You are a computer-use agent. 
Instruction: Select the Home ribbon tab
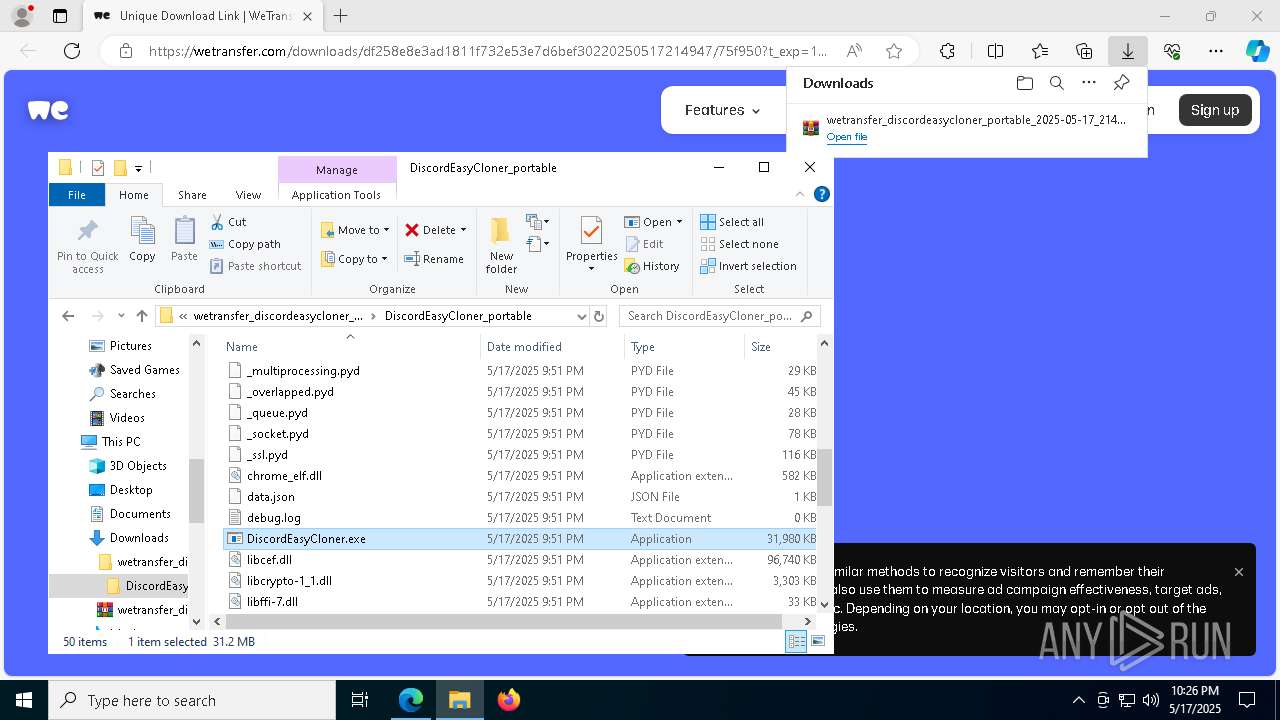134,195
